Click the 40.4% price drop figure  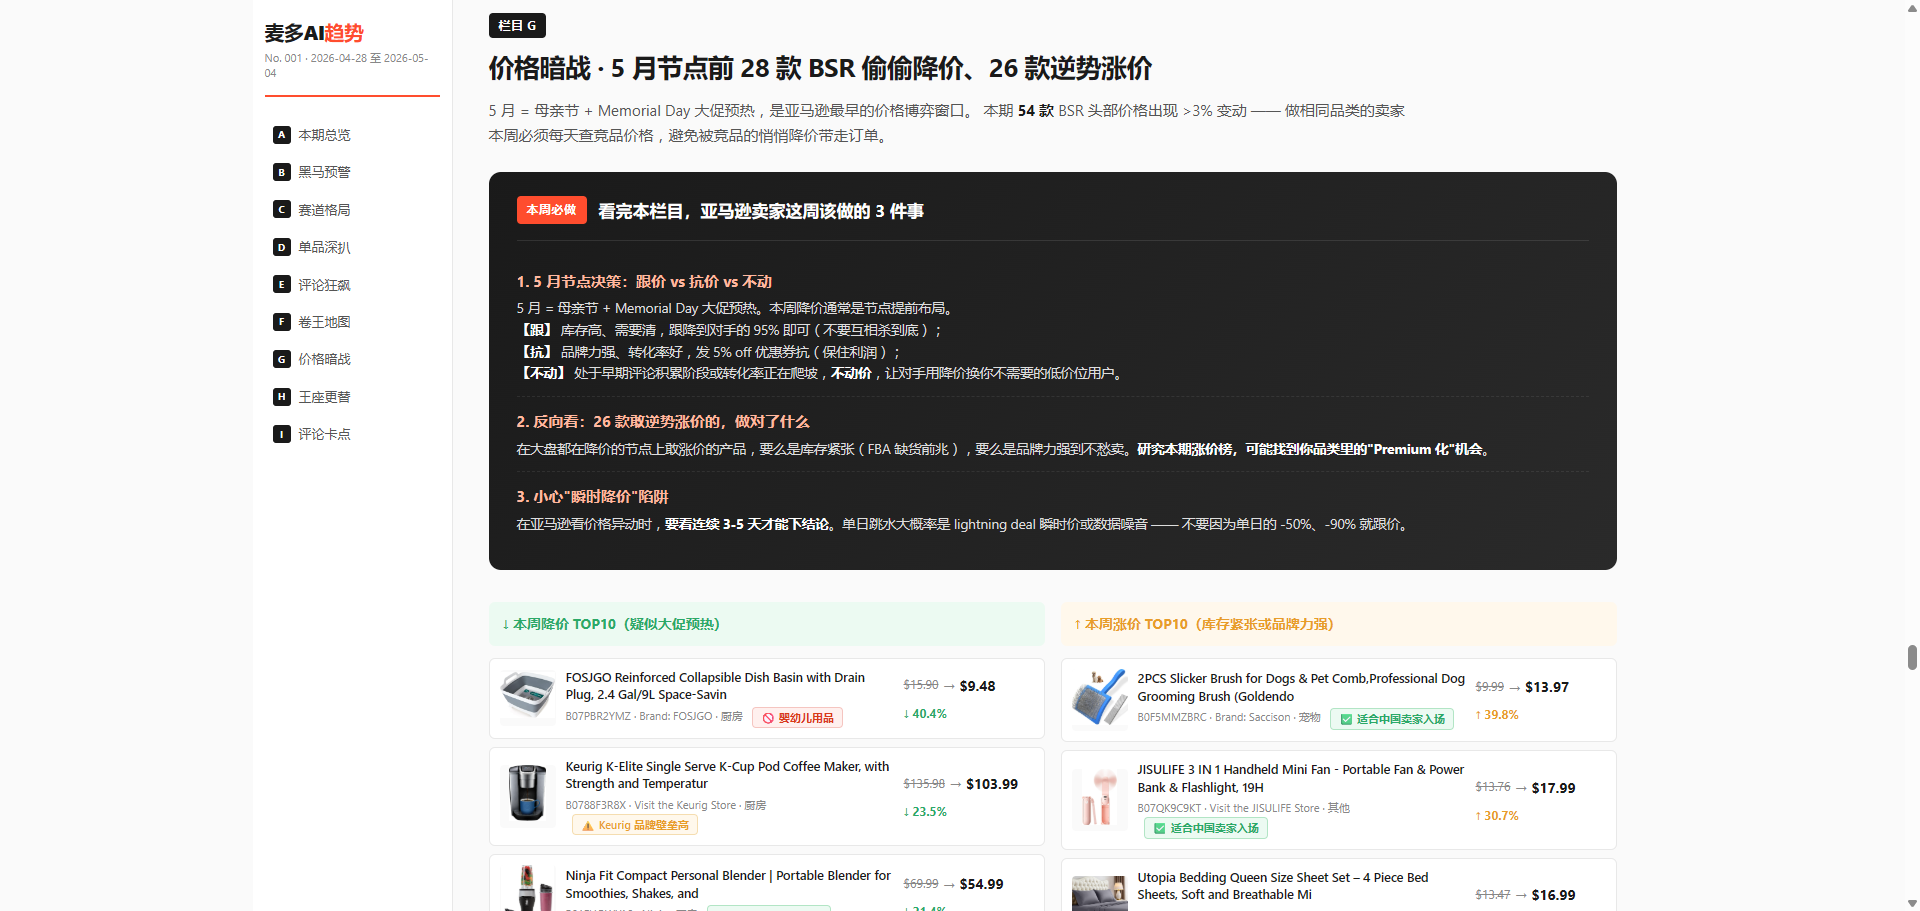[925, 714]
